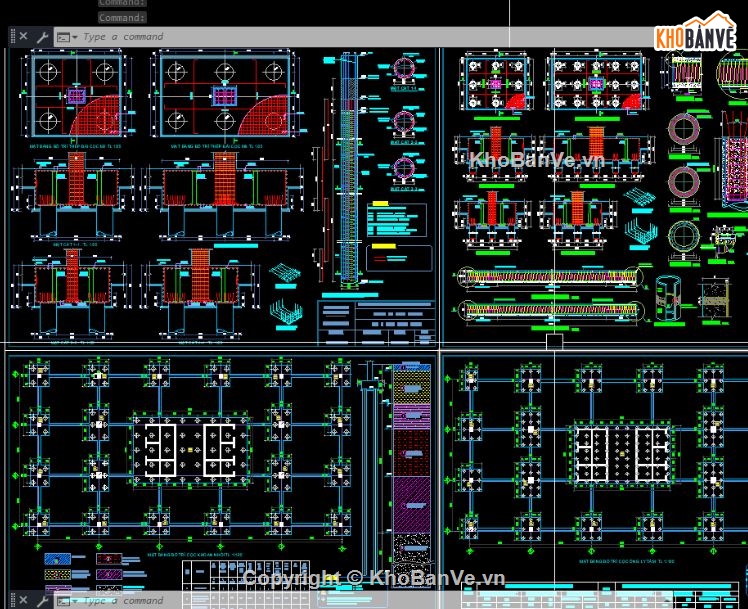Select the red hatch legend swatch

109,558
